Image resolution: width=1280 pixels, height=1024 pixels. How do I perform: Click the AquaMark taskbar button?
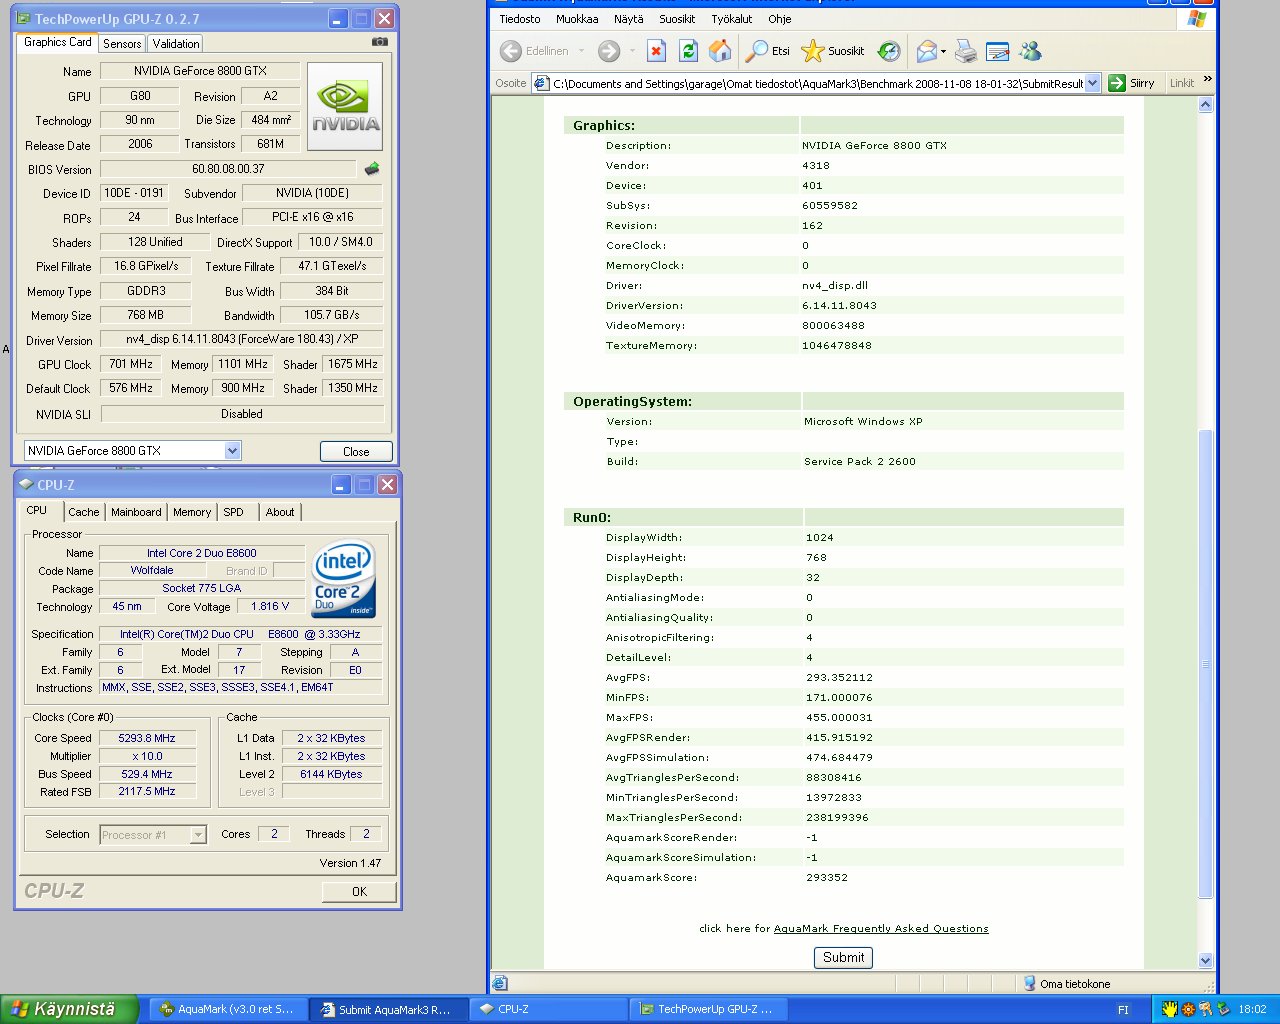[227, 1009]
